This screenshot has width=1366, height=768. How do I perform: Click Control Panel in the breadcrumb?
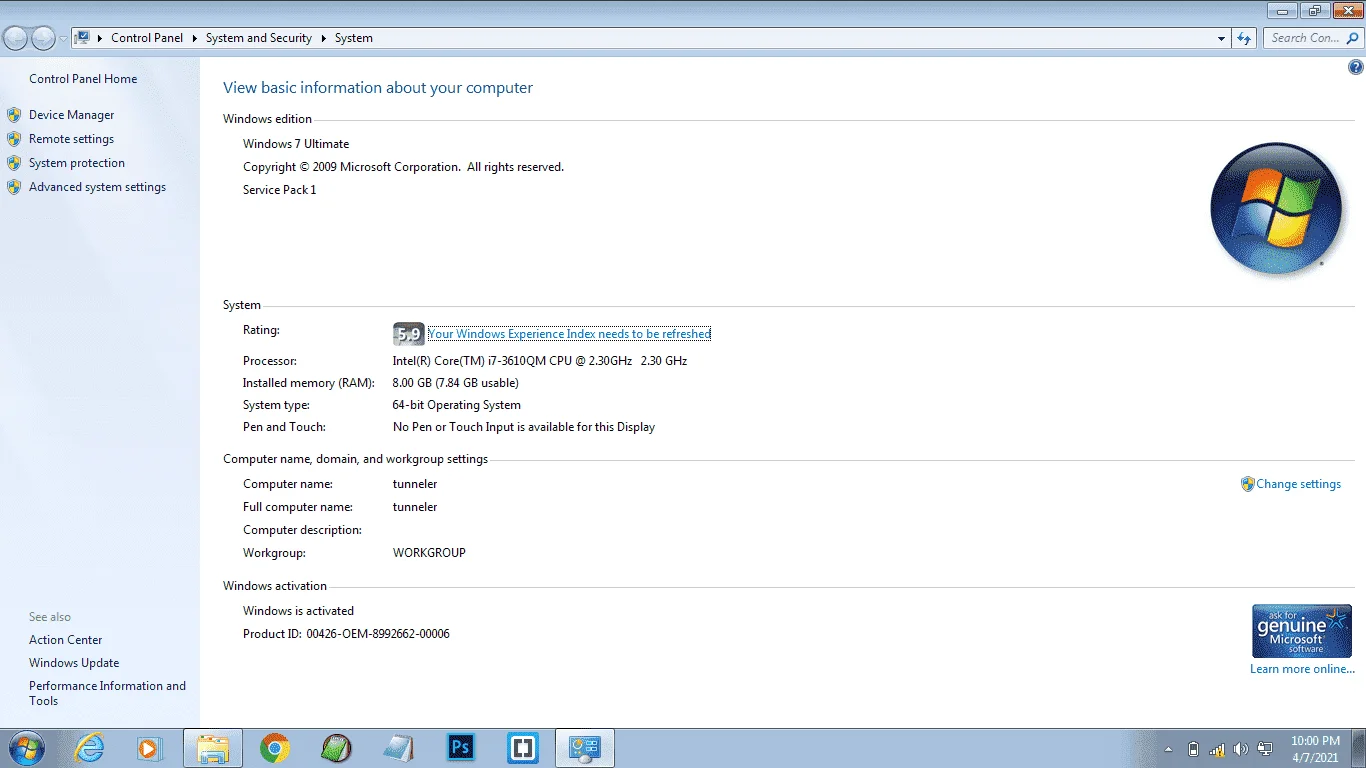[147, 38]
